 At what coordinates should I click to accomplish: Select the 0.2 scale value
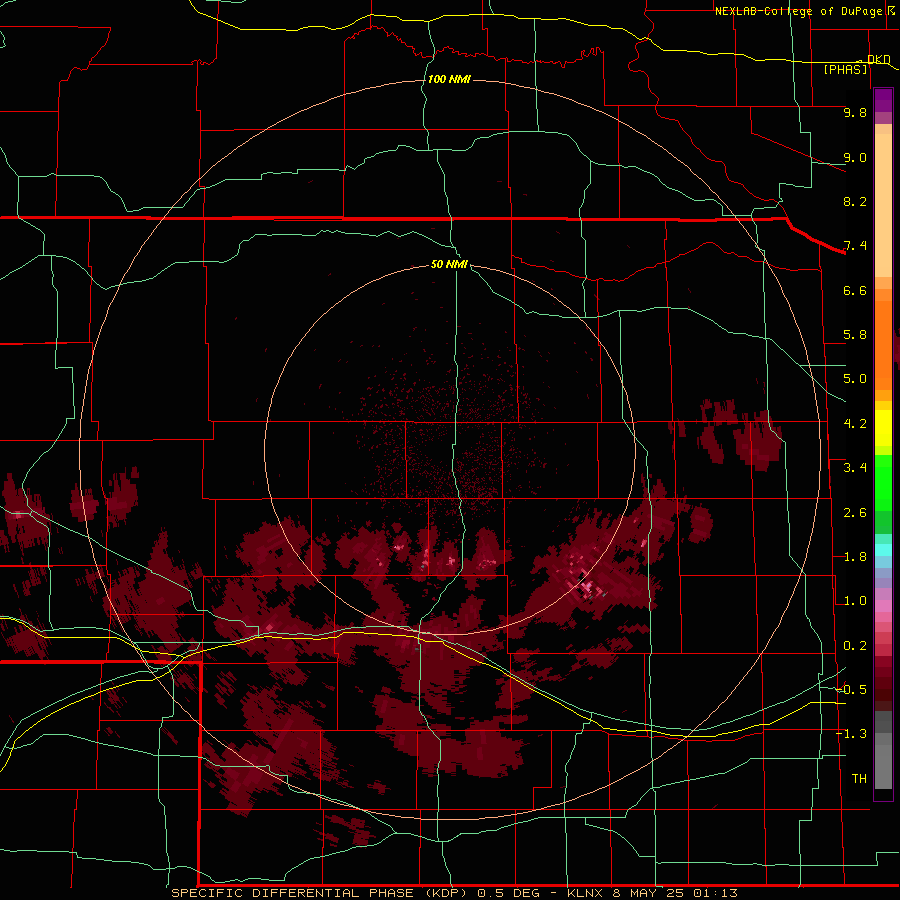[x=855, y=646]
